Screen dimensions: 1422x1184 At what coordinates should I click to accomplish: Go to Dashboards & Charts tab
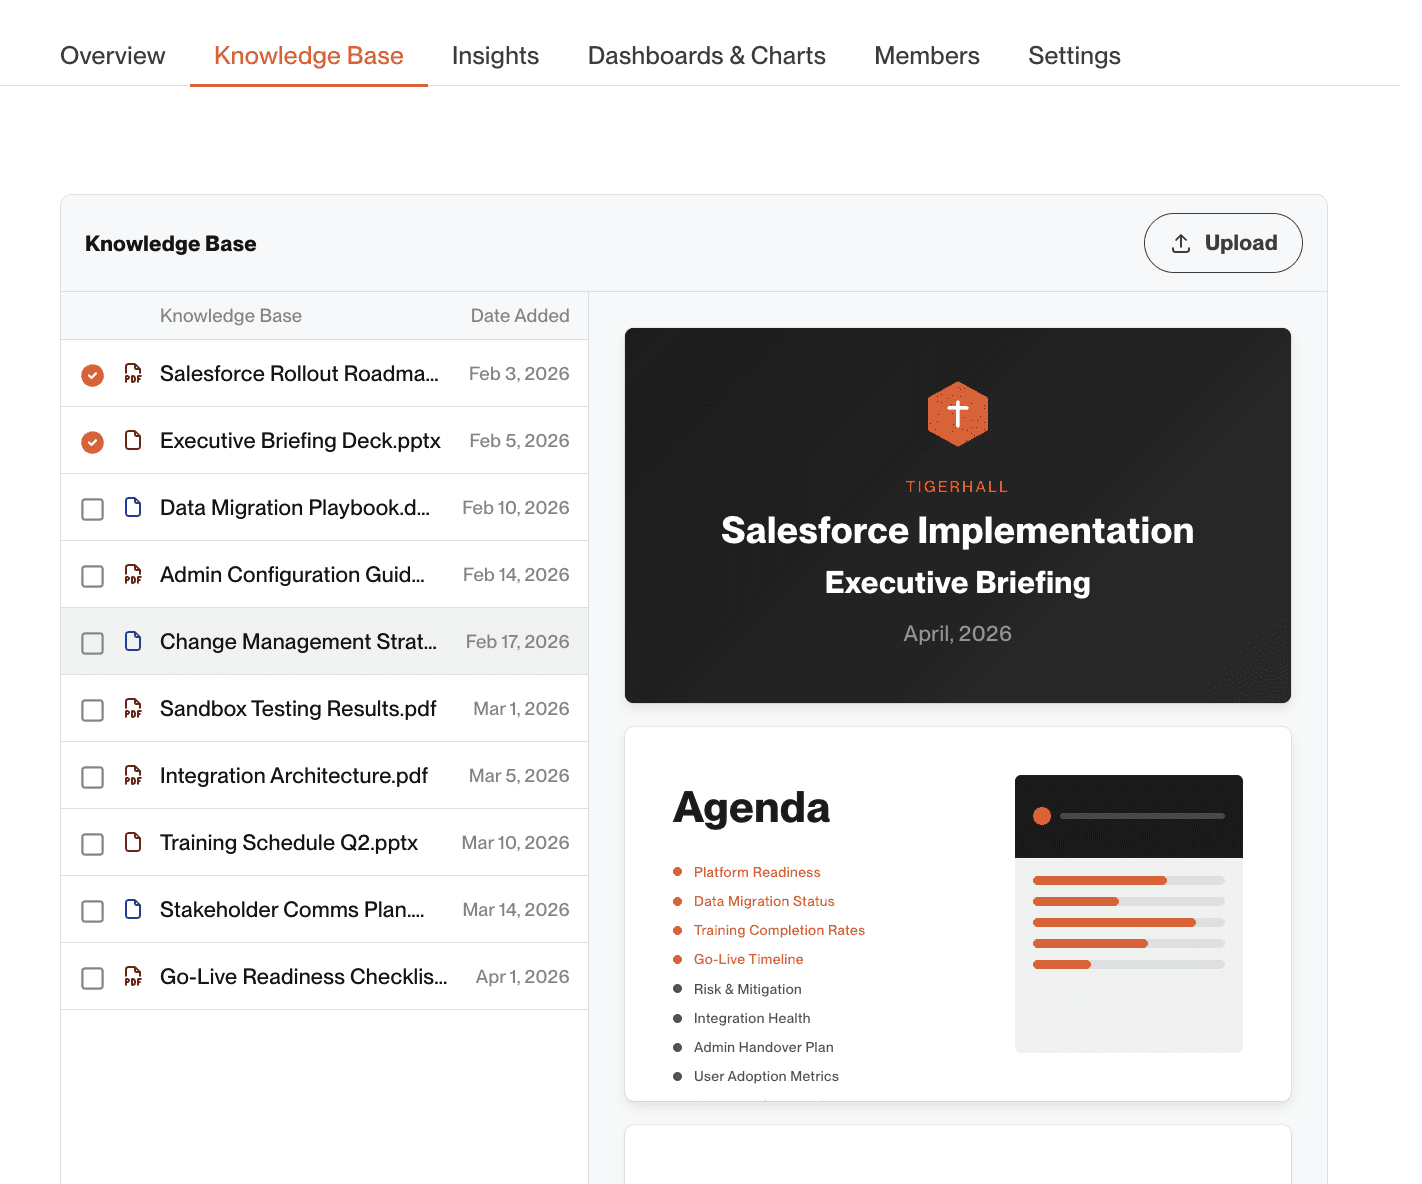(707, 56)
